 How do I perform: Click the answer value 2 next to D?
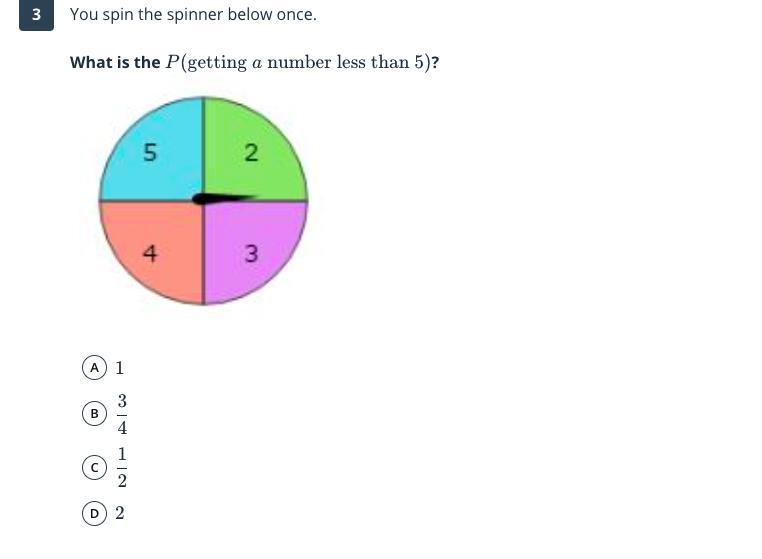pos(120,513)
